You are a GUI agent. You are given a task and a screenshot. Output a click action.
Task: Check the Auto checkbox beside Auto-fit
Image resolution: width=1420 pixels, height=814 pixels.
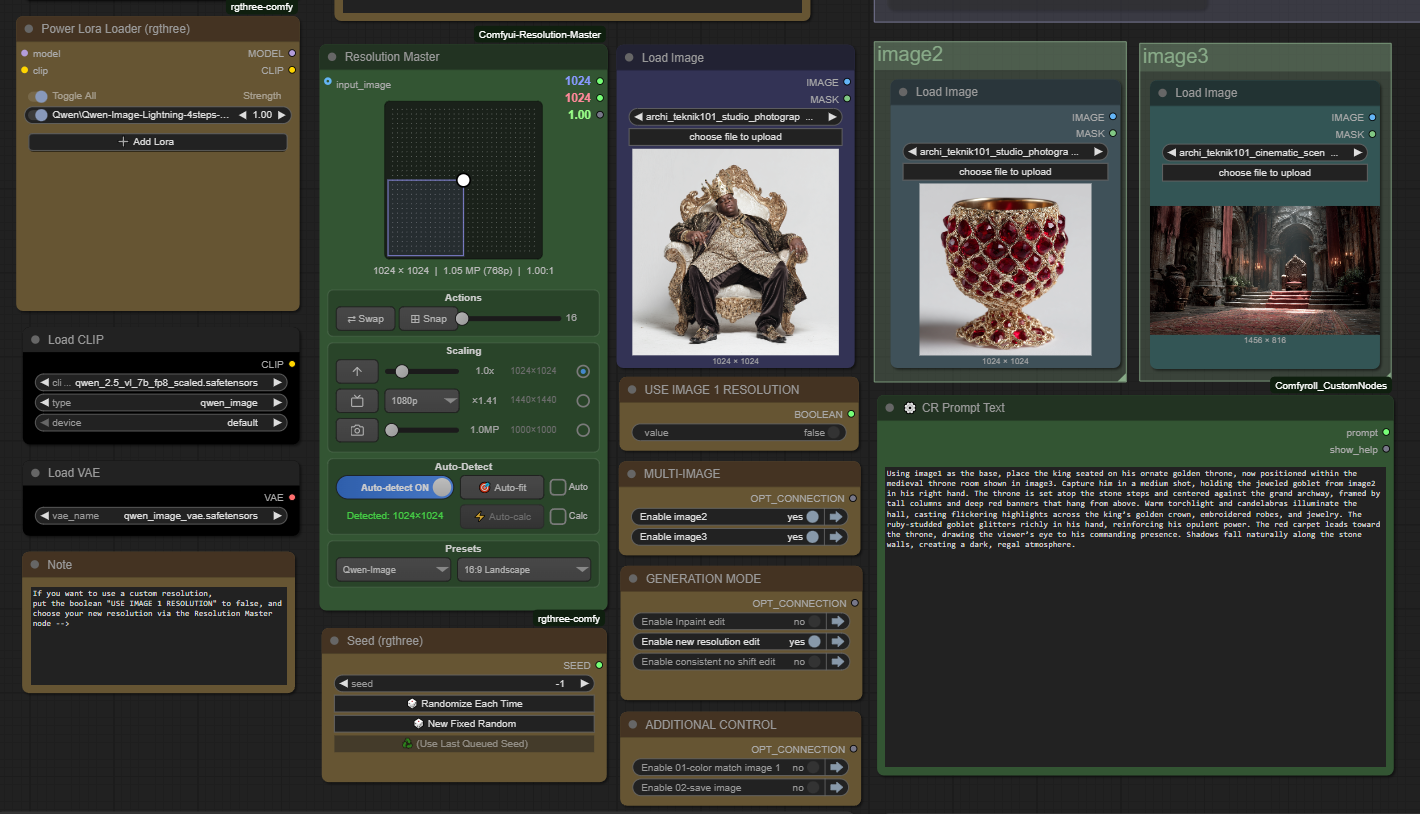click(558, 487)
